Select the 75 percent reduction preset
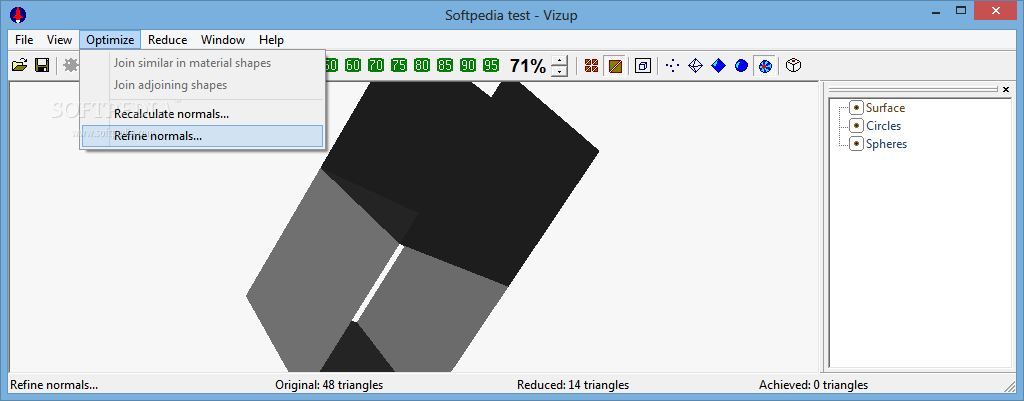1024x401 pixels. [398, 65]
